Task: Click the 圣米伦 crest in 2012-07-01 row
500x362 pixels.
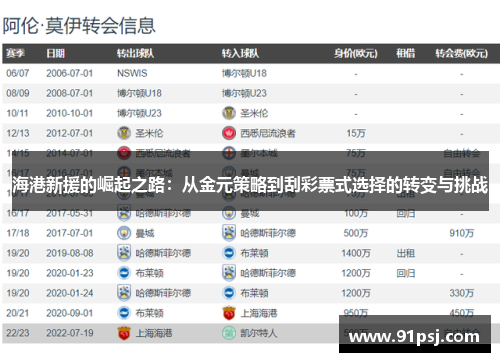Action: 124,133
